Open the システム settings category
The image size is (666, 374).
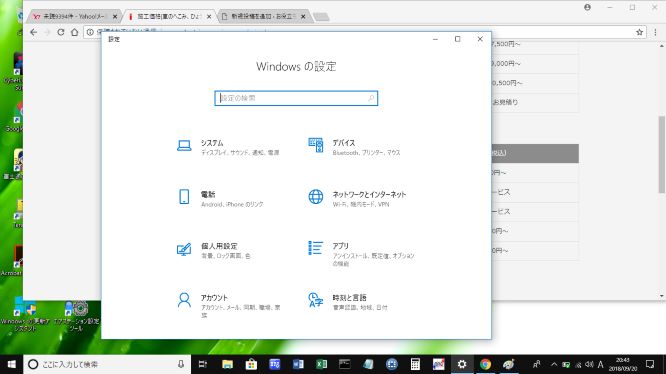[x=228, y=147]
